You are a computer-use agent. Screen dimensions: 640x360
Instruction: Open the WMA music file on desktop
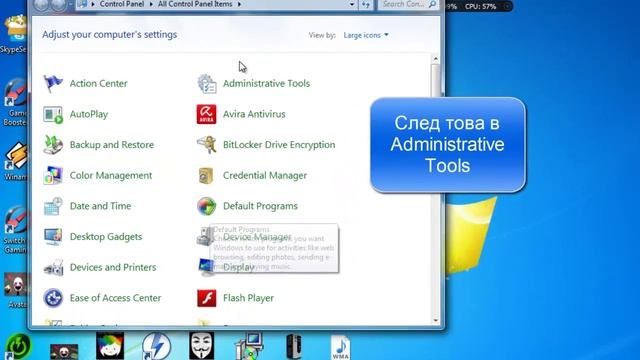340,347
